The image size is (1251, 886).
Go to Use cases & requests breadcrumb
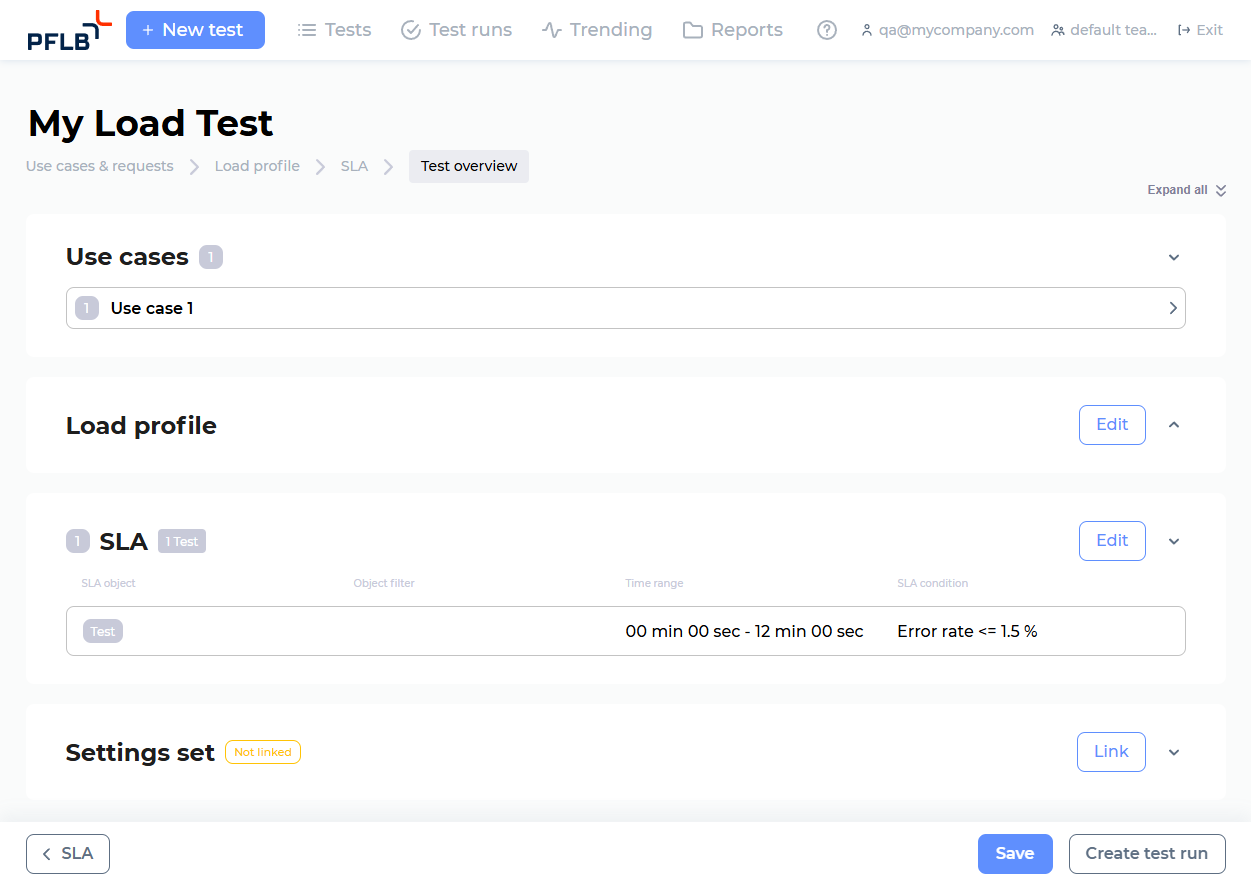(99, 166)
